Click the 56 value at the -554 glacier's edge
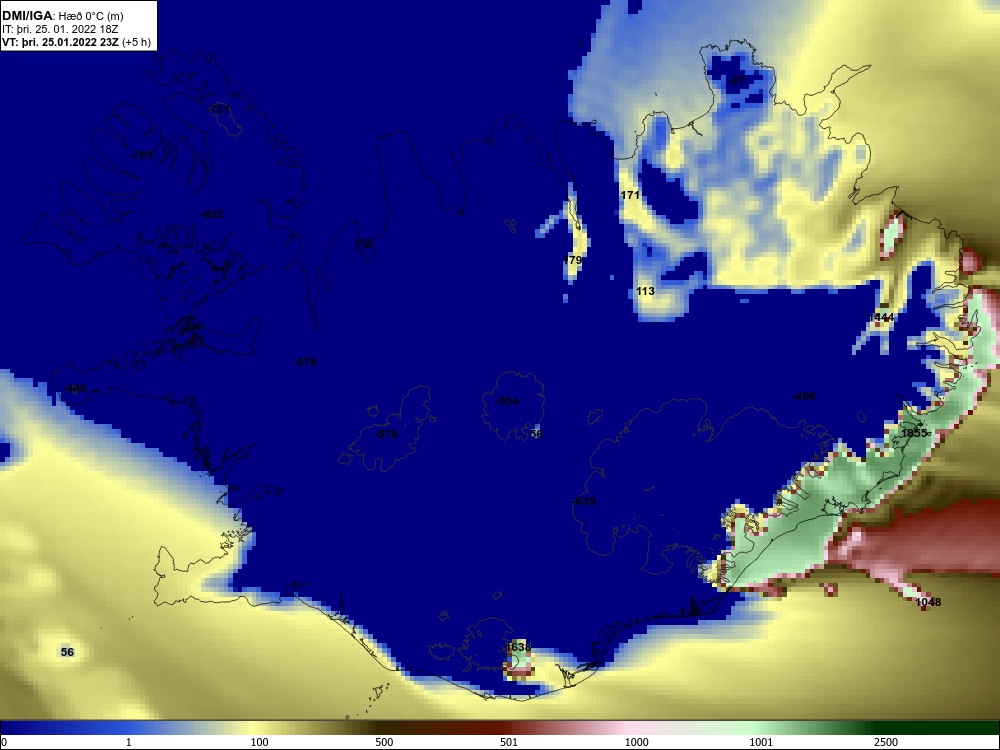 pyautogui.click(x=536, y=434)
